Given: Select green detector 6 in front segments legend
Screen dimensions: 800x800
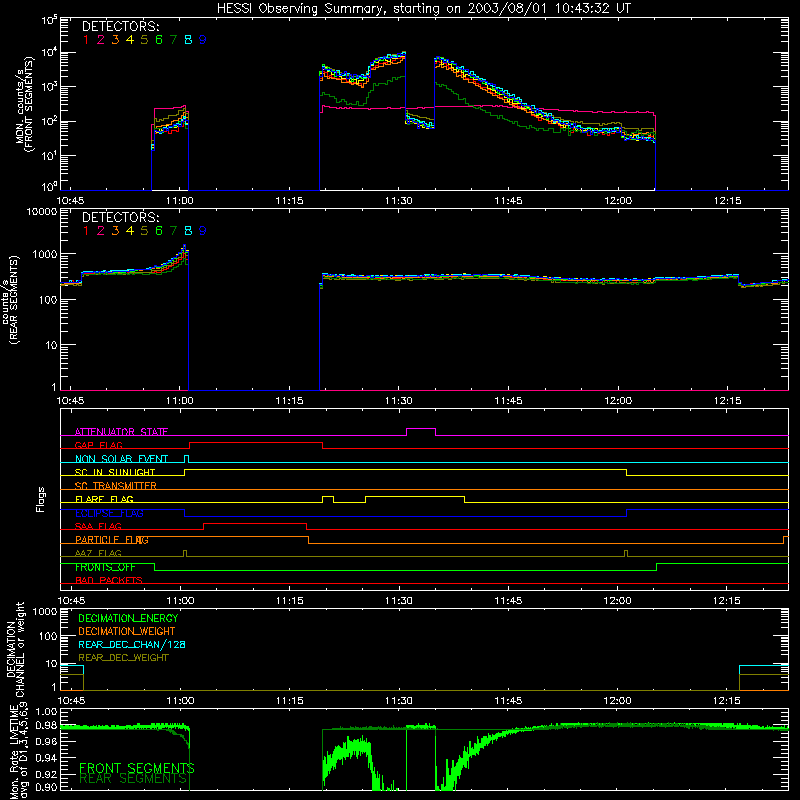Looking at the screenshot, I should click(x=159, y=40).
